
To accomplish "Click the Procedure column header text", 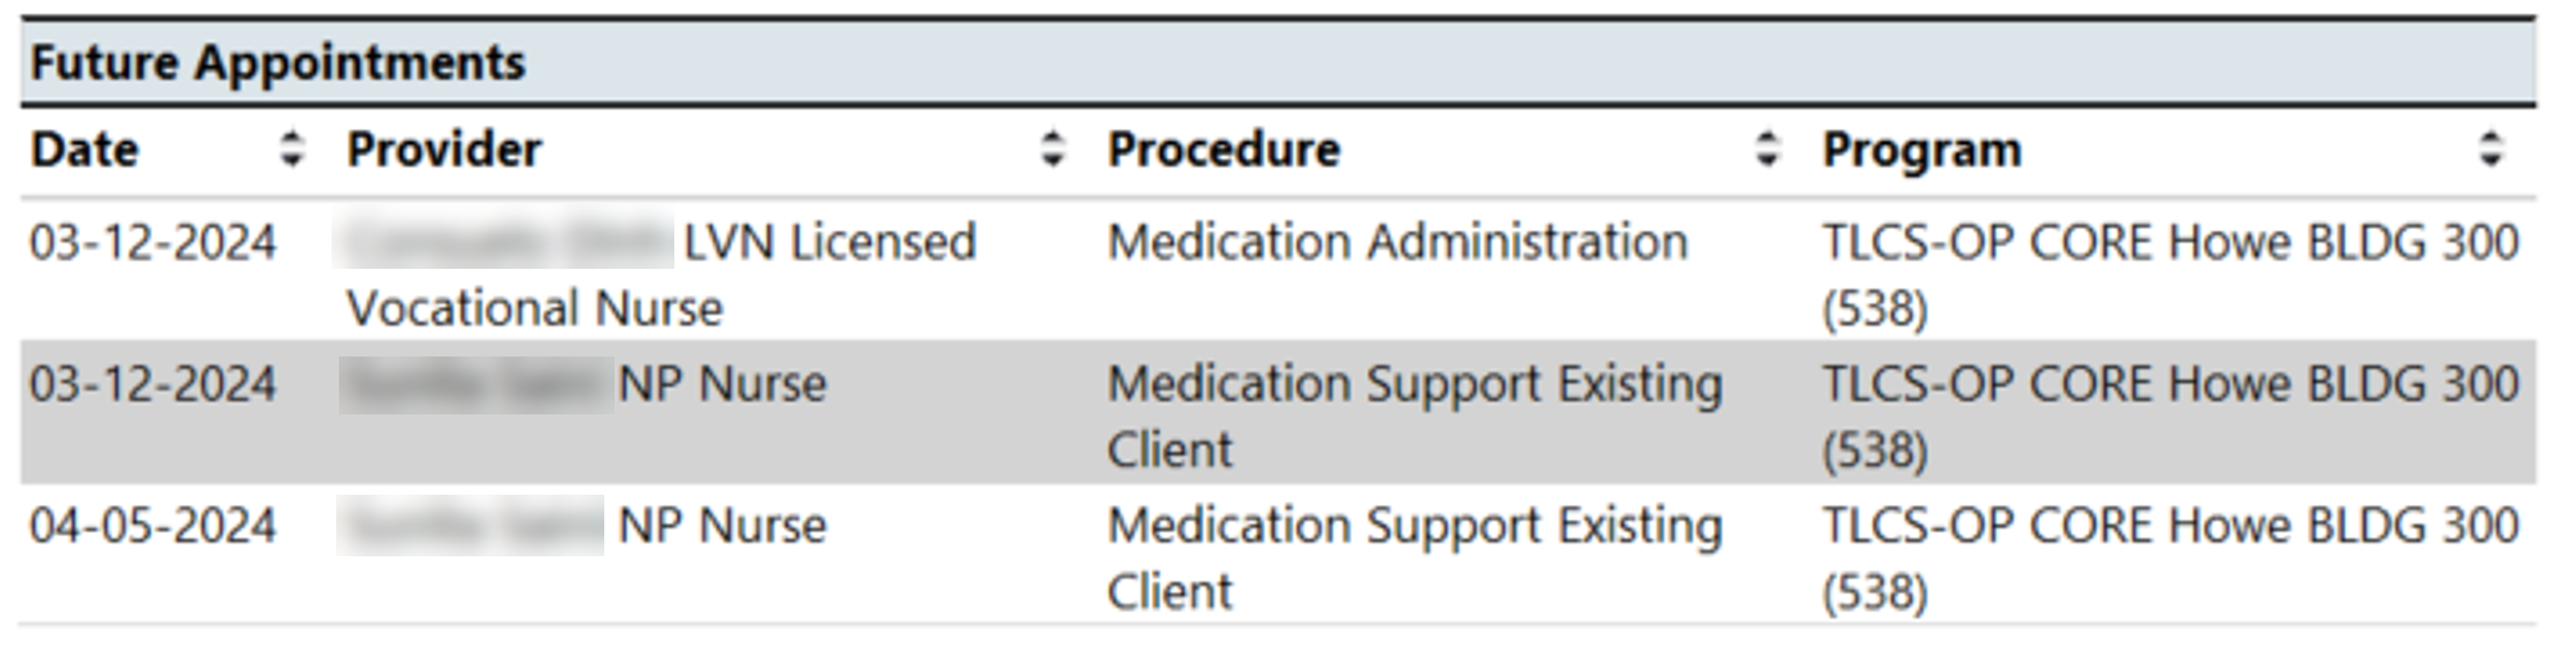I will coord(1224,150).
